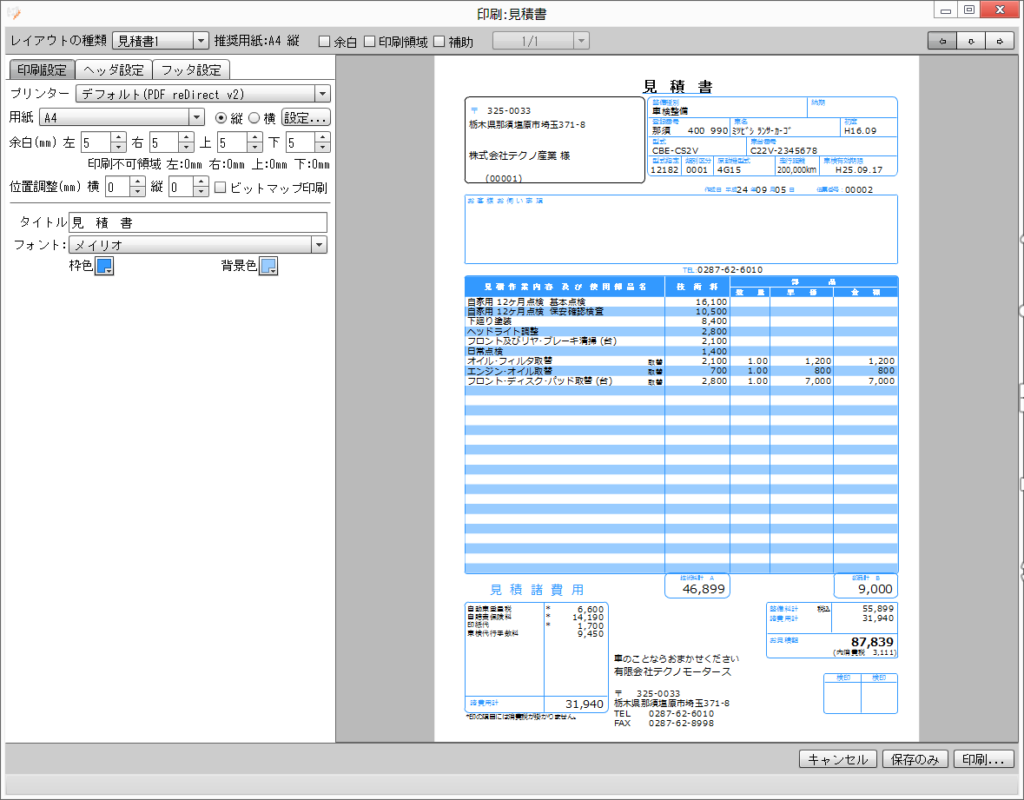Click the 設定... paper settings button
This screenshot has height=800, width=1024.
pos(306,118)
